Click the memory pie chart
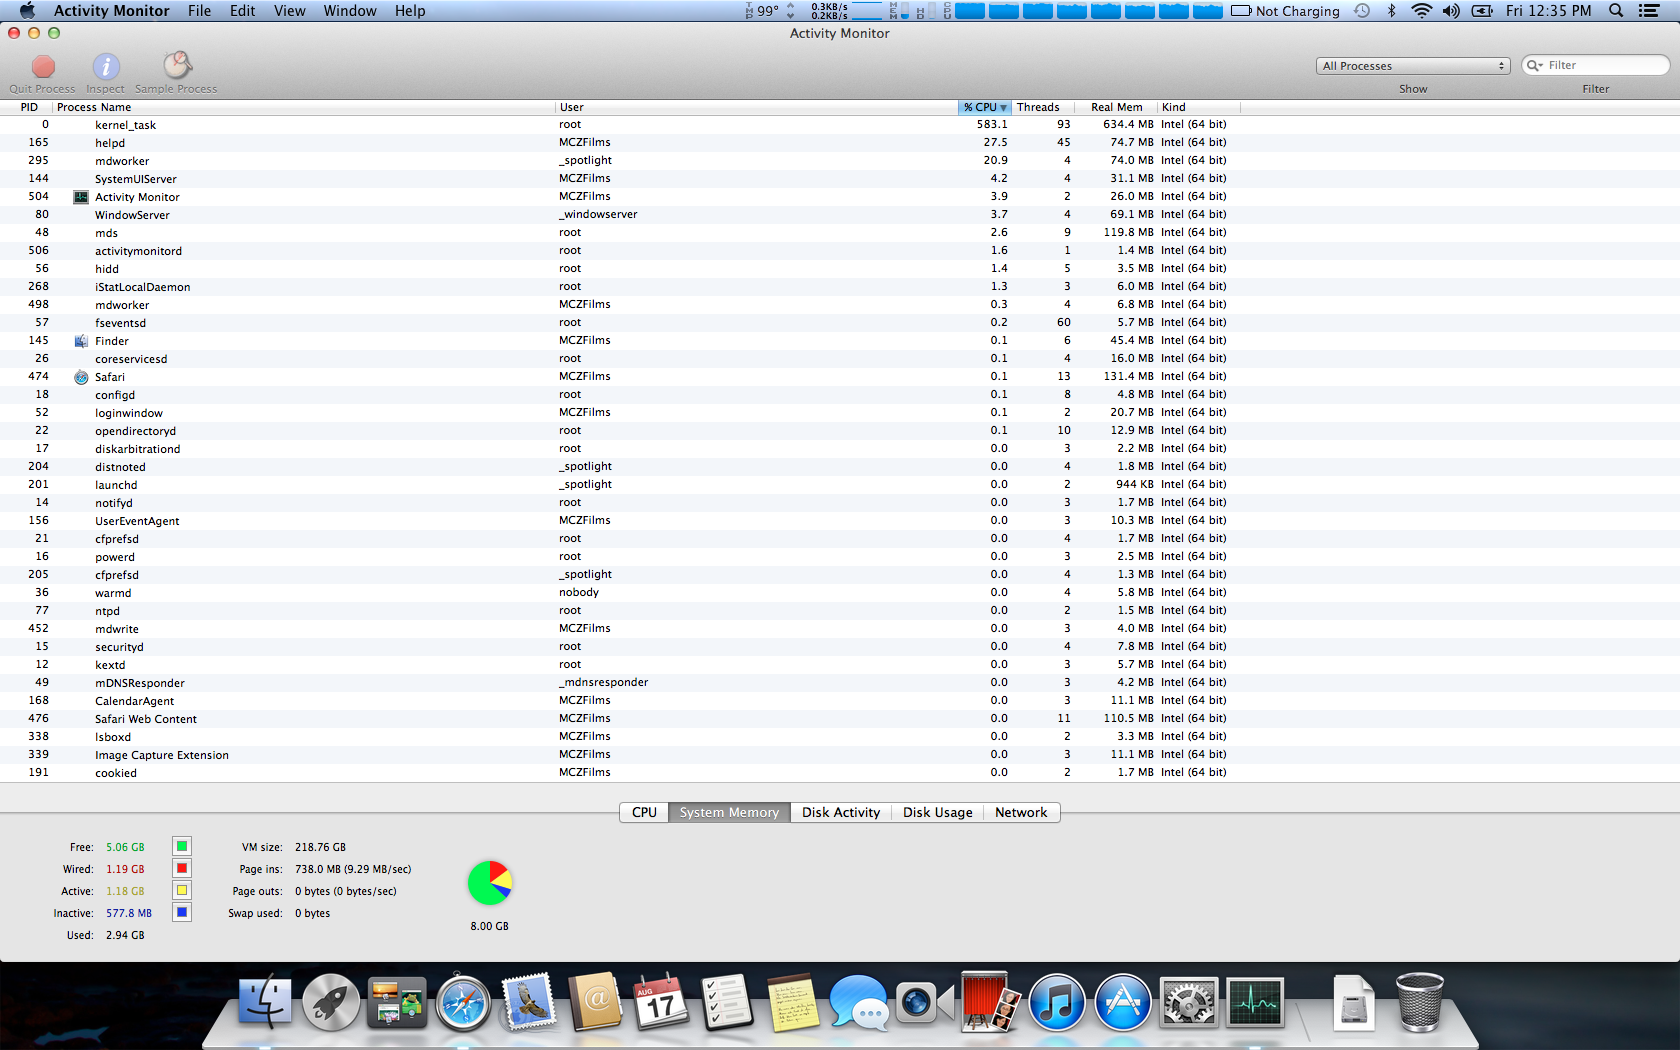The image size is (1680, 1050). pyautogui.click(x=490, y=883)
